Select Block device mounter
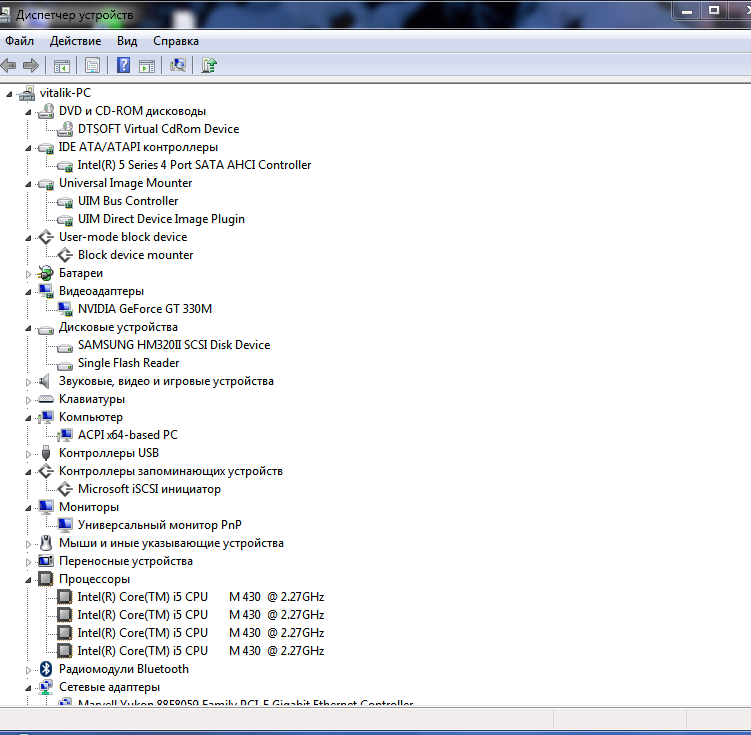 pyautogui.click(x=136, y=255)
